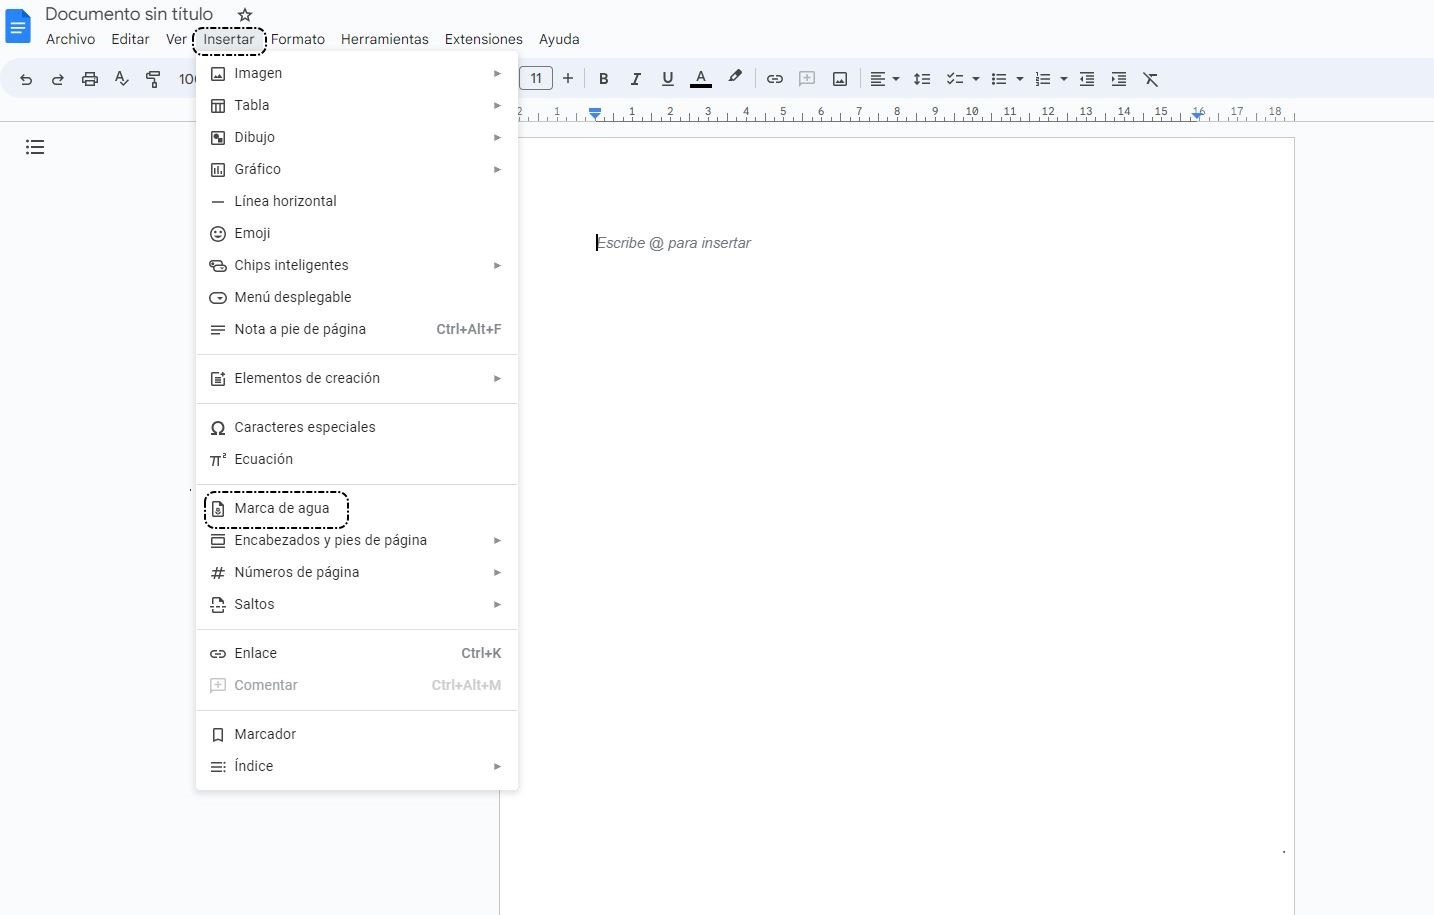Select Marca de agua
This screenshot has width=1434, height=915.
click(x=357, y=508)
